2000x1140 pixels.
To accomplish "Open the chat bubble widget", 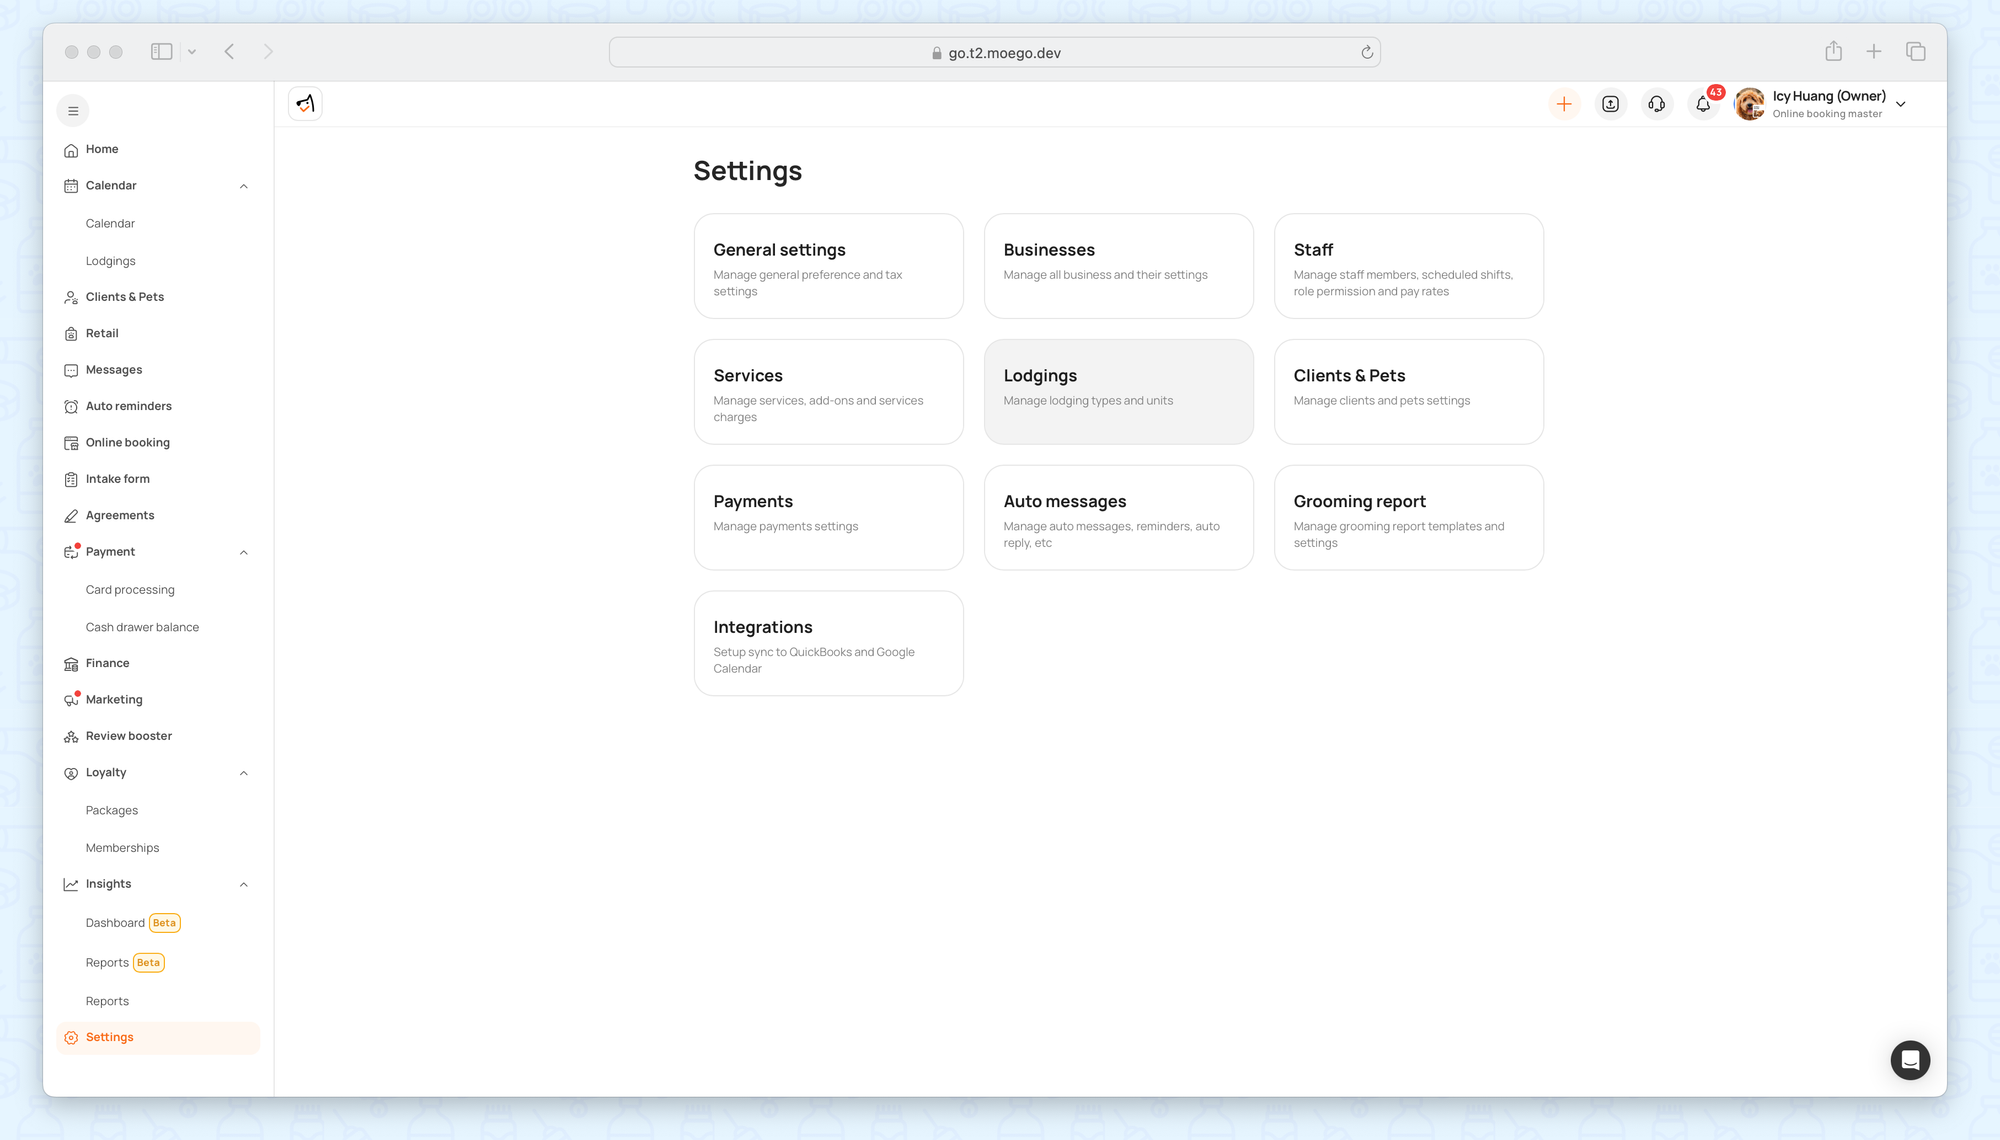I will point(1910,1060).
